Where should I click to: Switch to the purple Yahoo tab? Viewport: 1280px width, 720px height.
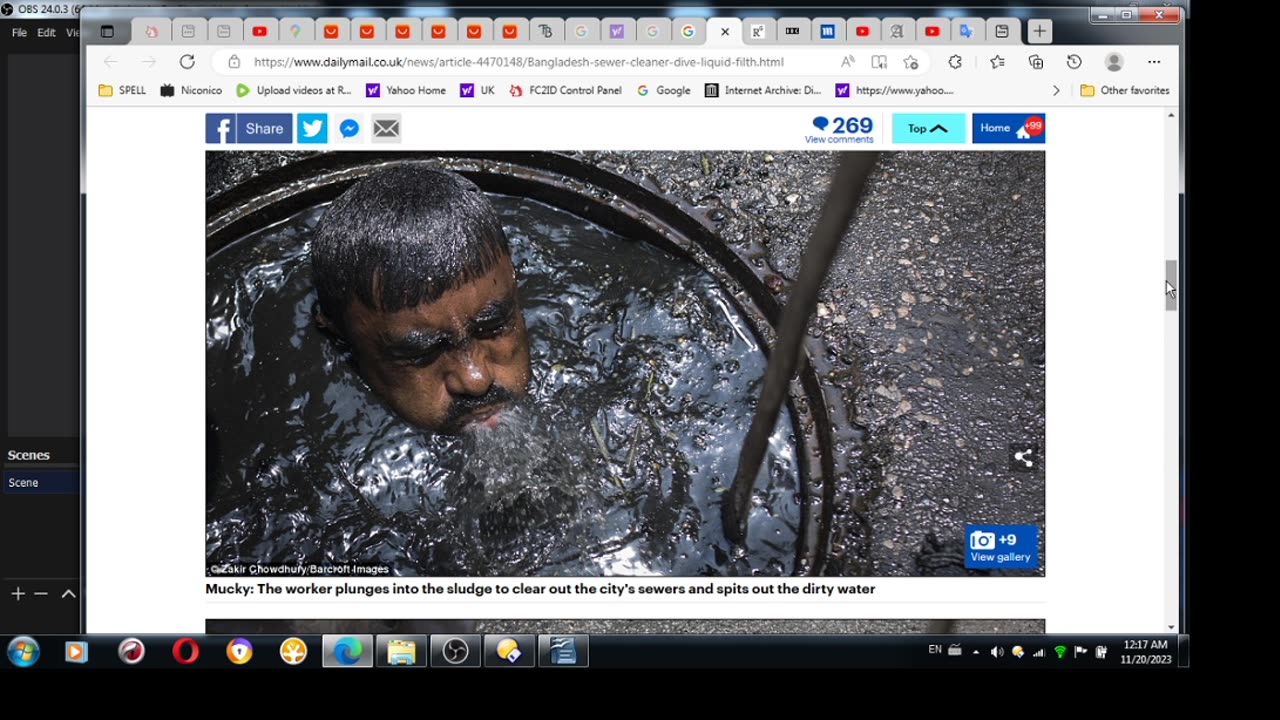click(616, 31)
